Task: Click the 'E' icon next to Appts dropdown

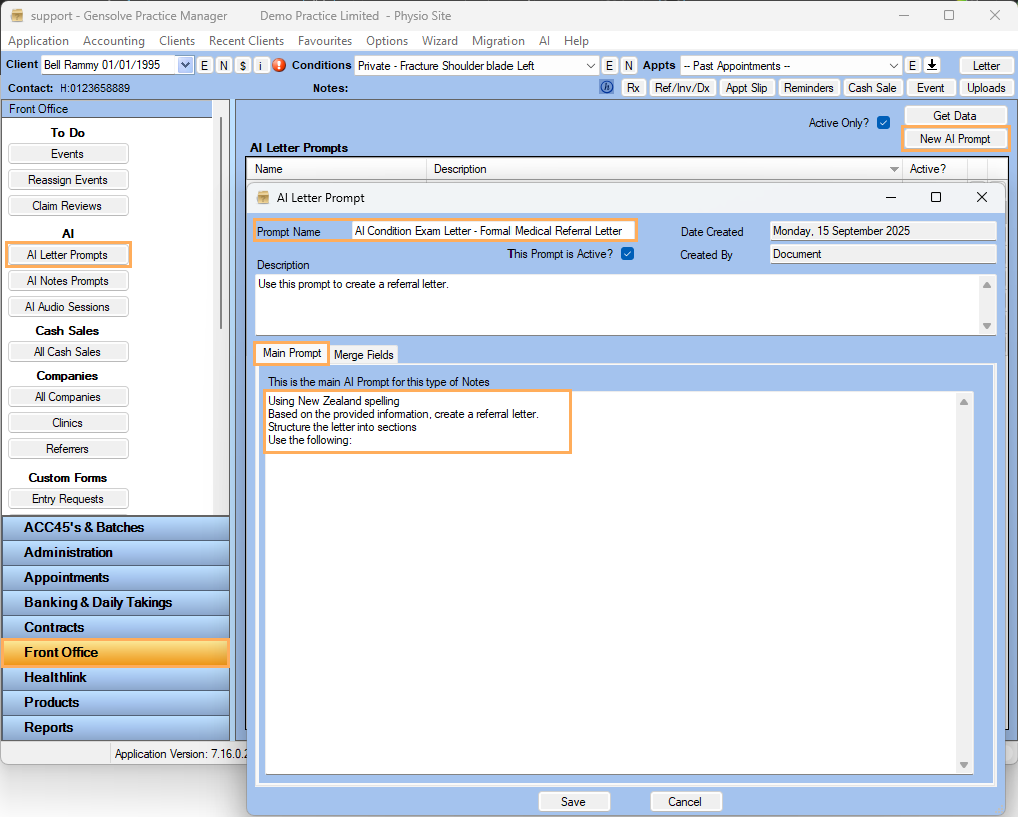Action: point(912,66)
